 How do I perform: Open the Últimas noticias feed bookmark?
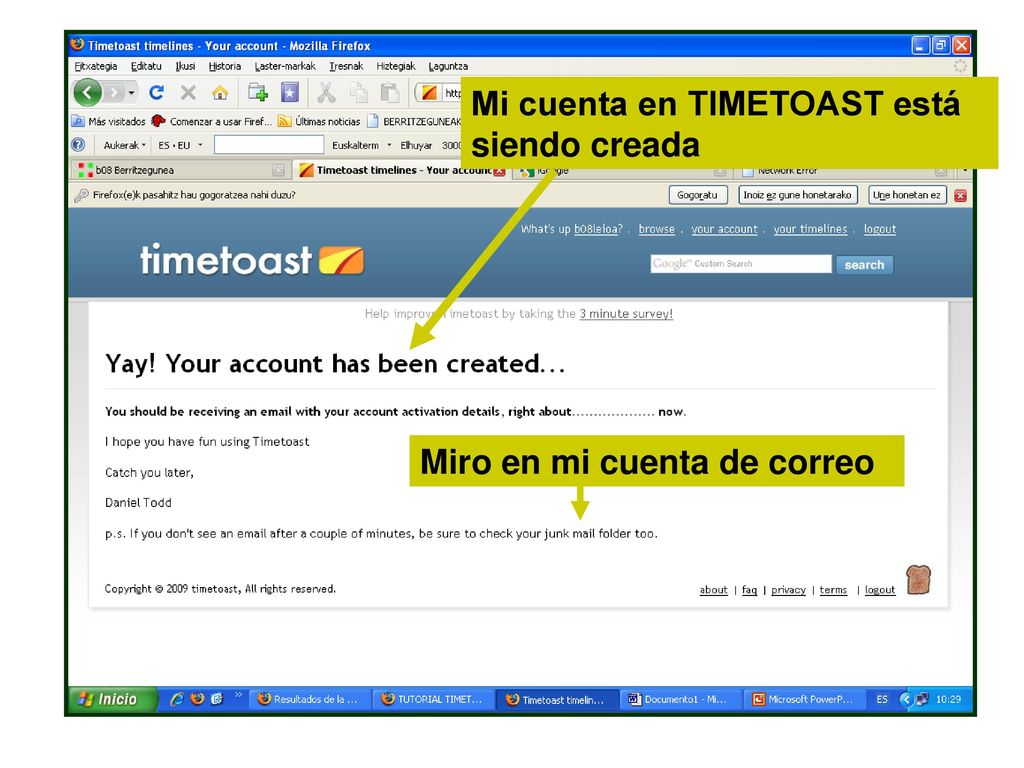[319, 121]
